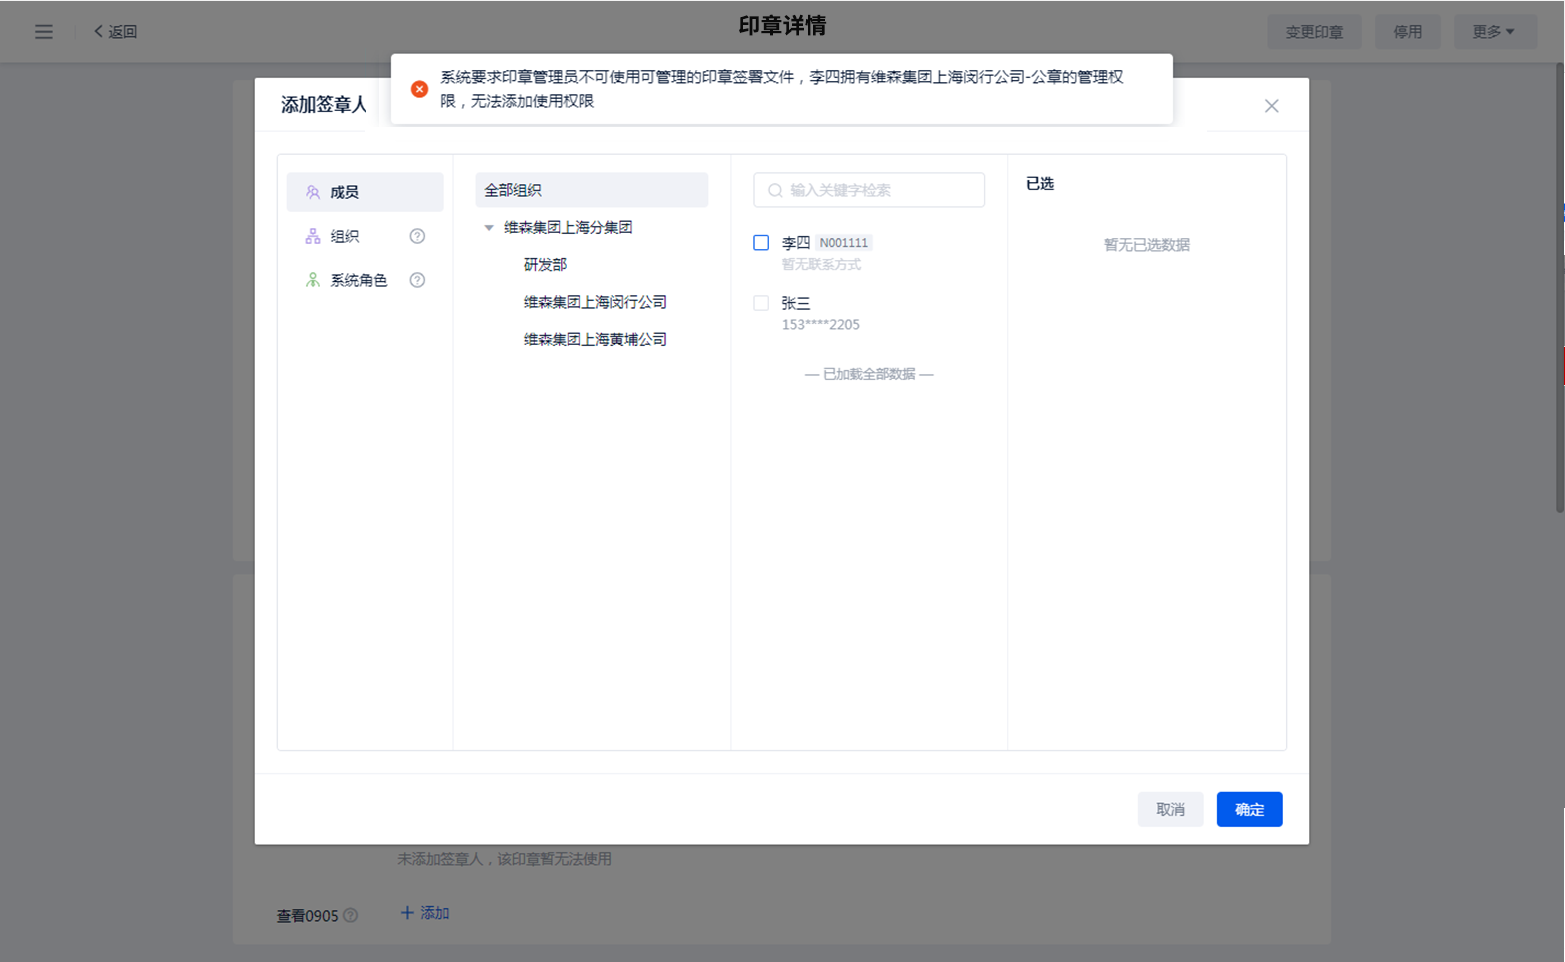
Task: Select 维森集团上海闵行公司 in the tree
Action: click(595, 302)
